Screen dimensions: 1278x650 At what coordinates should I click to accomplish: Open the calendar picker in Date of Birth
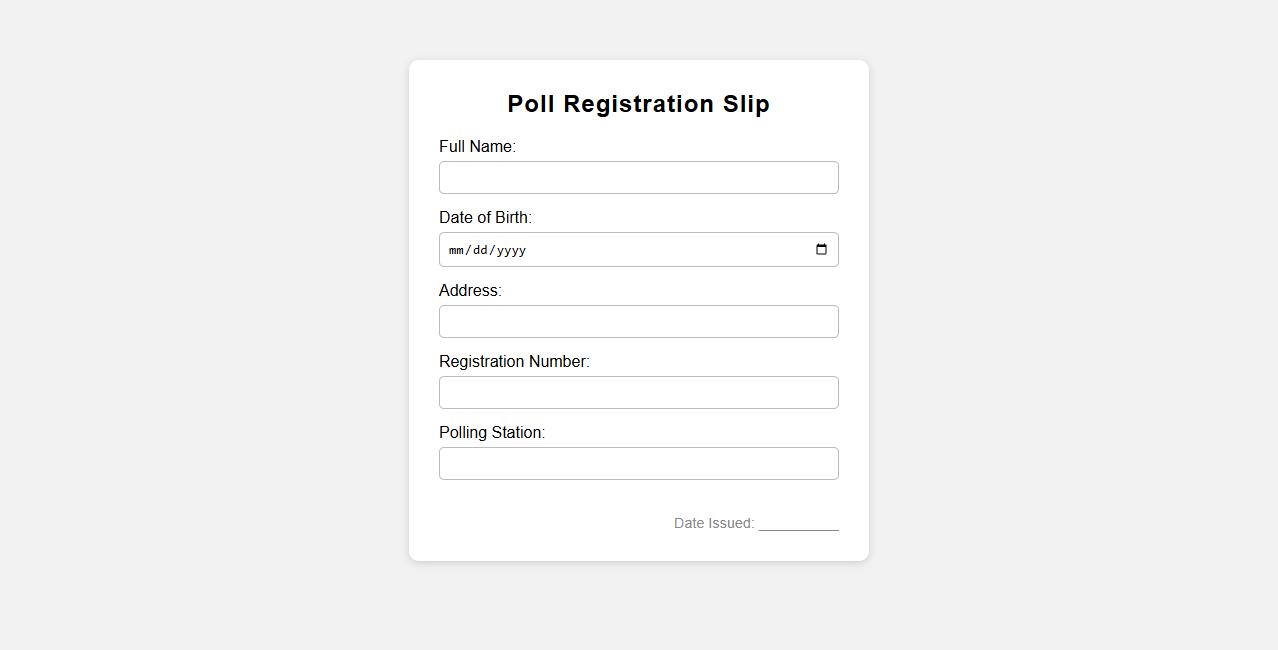[x=821, y=250]
